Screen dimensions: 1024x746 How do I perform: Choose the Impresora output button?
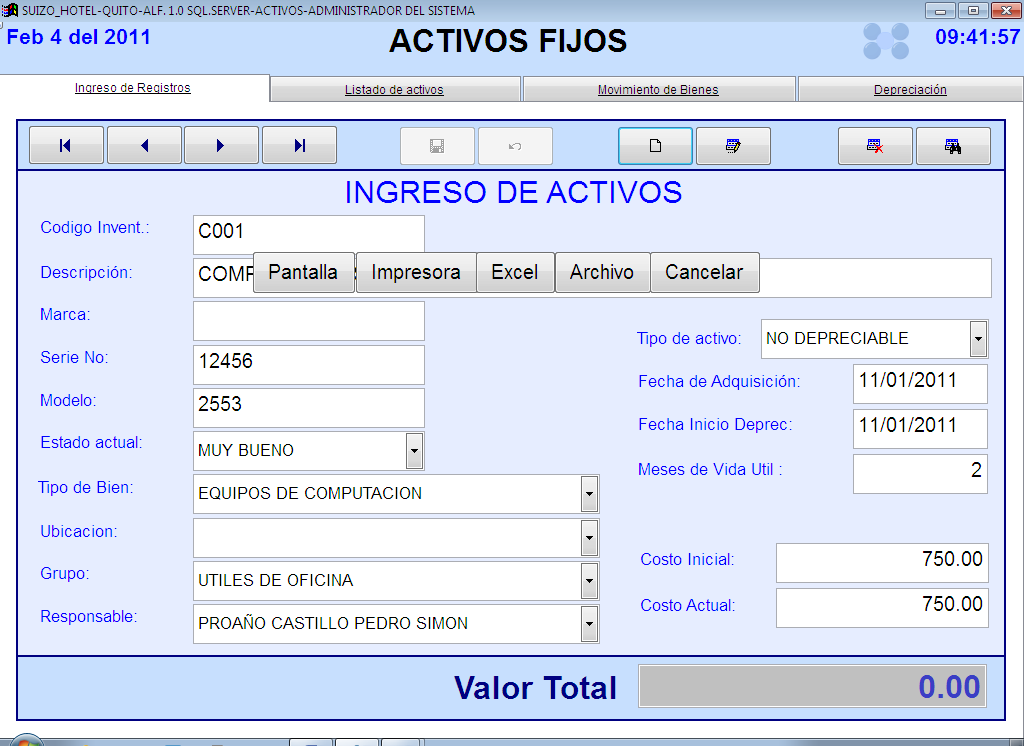[x=416, y=273]
